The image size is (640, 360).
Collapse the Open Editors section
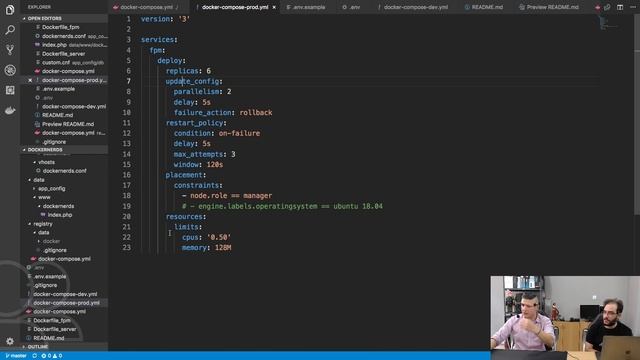(x=44, y=18)
